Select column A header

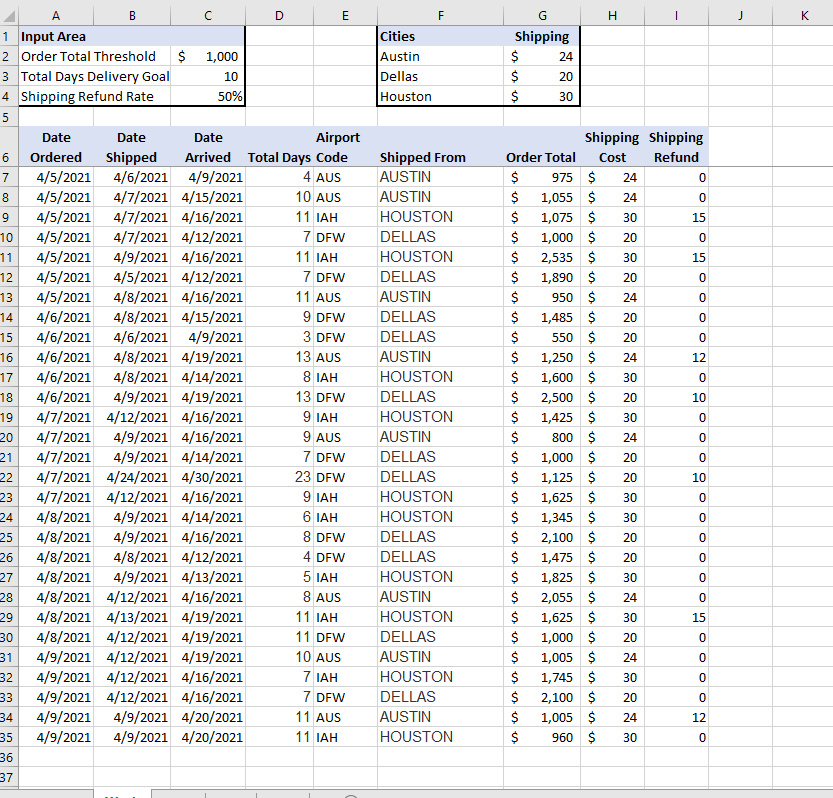pyautogui.click(x=56, y=16)
